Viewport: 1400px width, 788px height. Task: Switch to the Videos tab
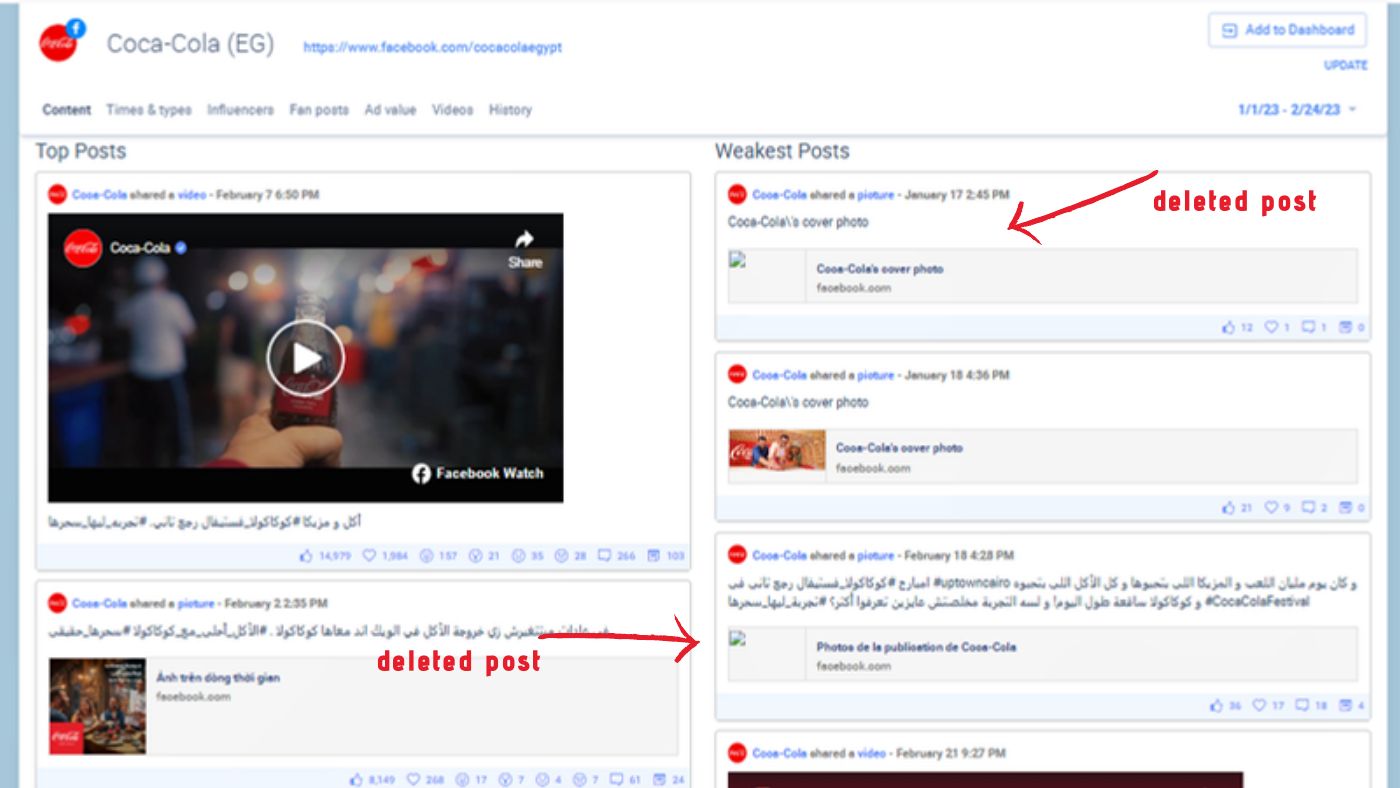coord(452,110)
